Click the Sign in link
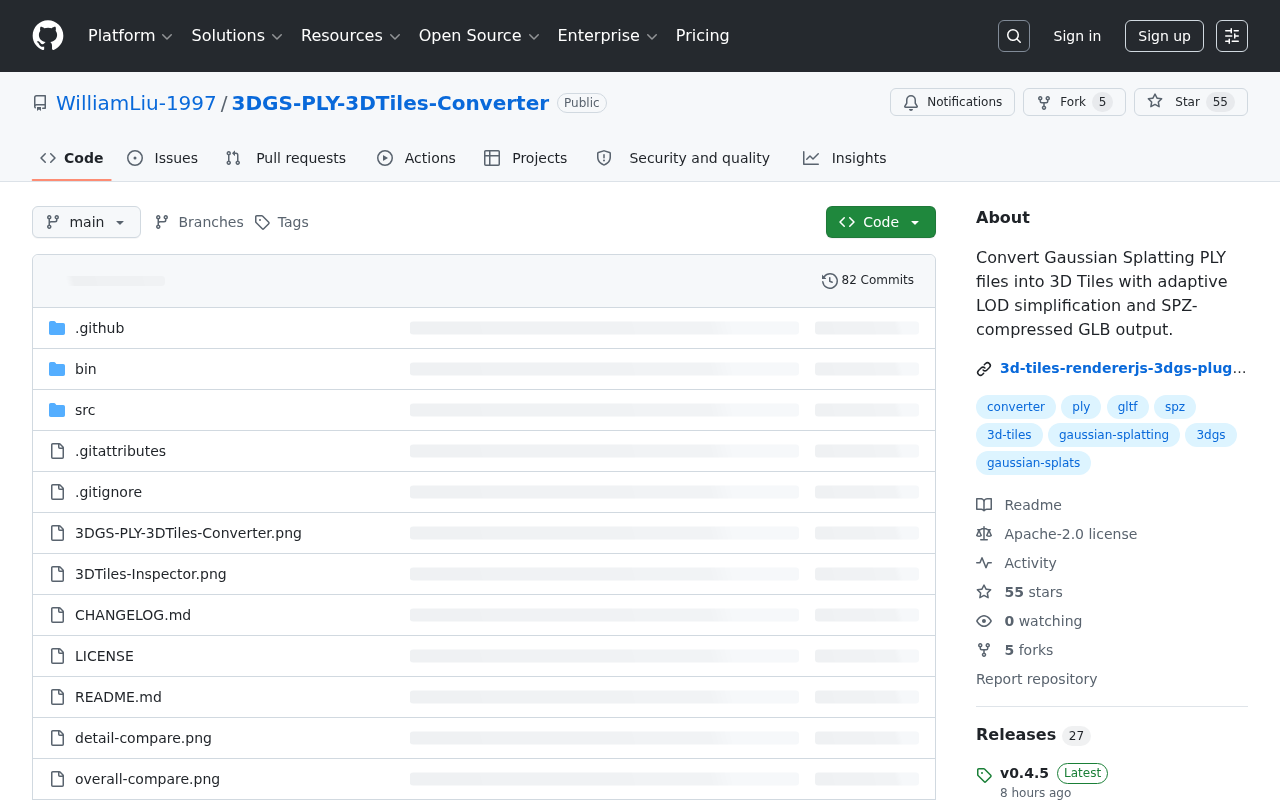 (1077, 36)
